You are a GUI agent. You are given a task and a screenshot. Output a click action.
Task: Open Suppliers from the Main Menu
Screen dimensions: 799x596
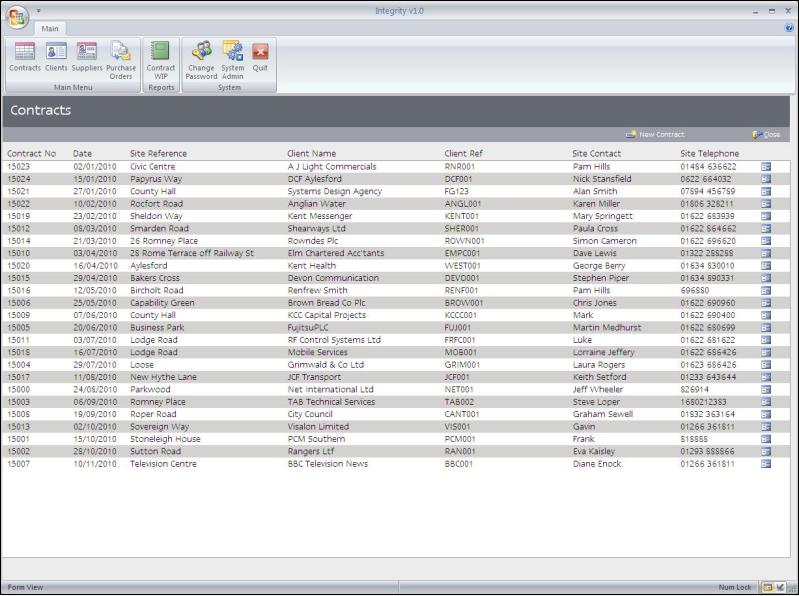pyautogui.click(x=87, y=56)
